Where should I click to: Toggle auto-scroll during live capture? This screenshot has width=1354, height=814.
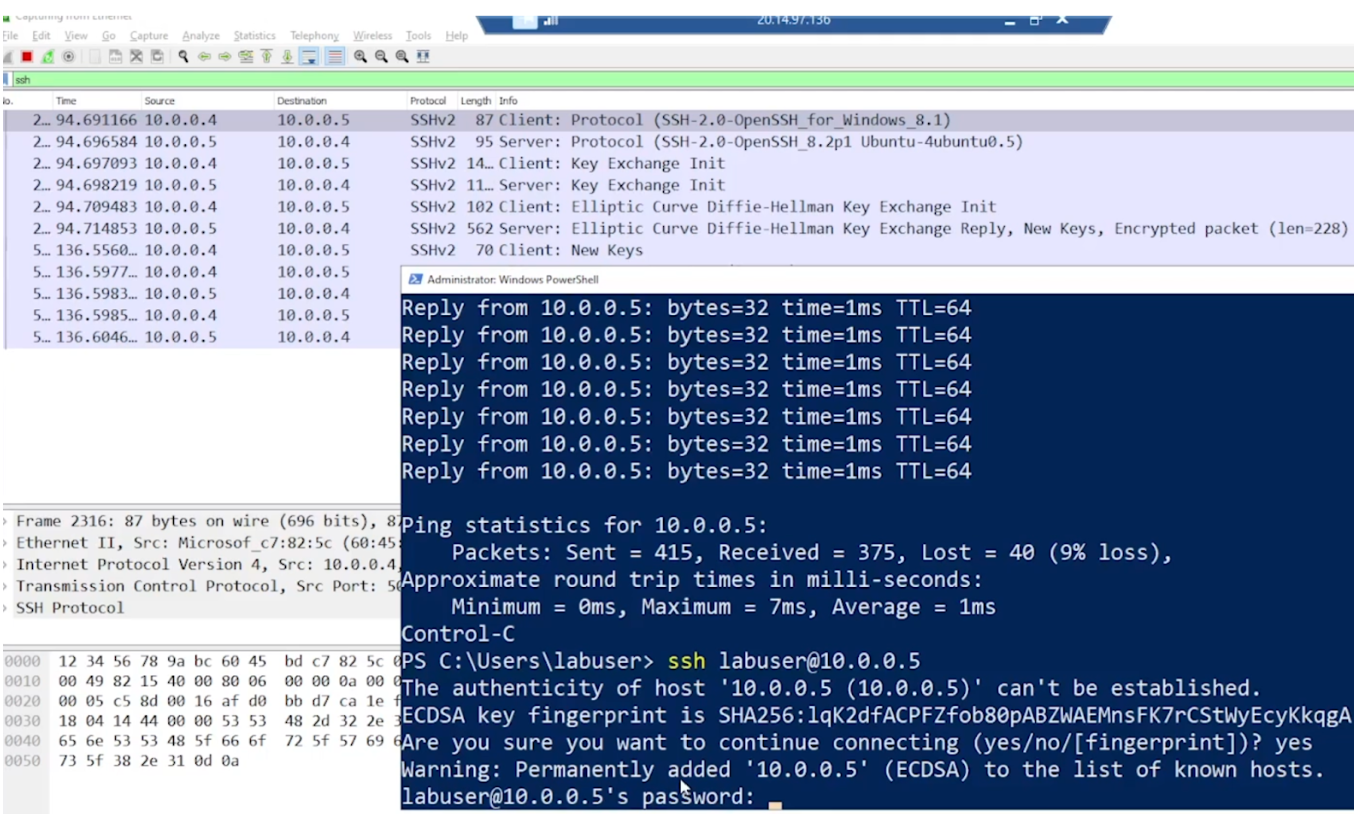[308, 56]
